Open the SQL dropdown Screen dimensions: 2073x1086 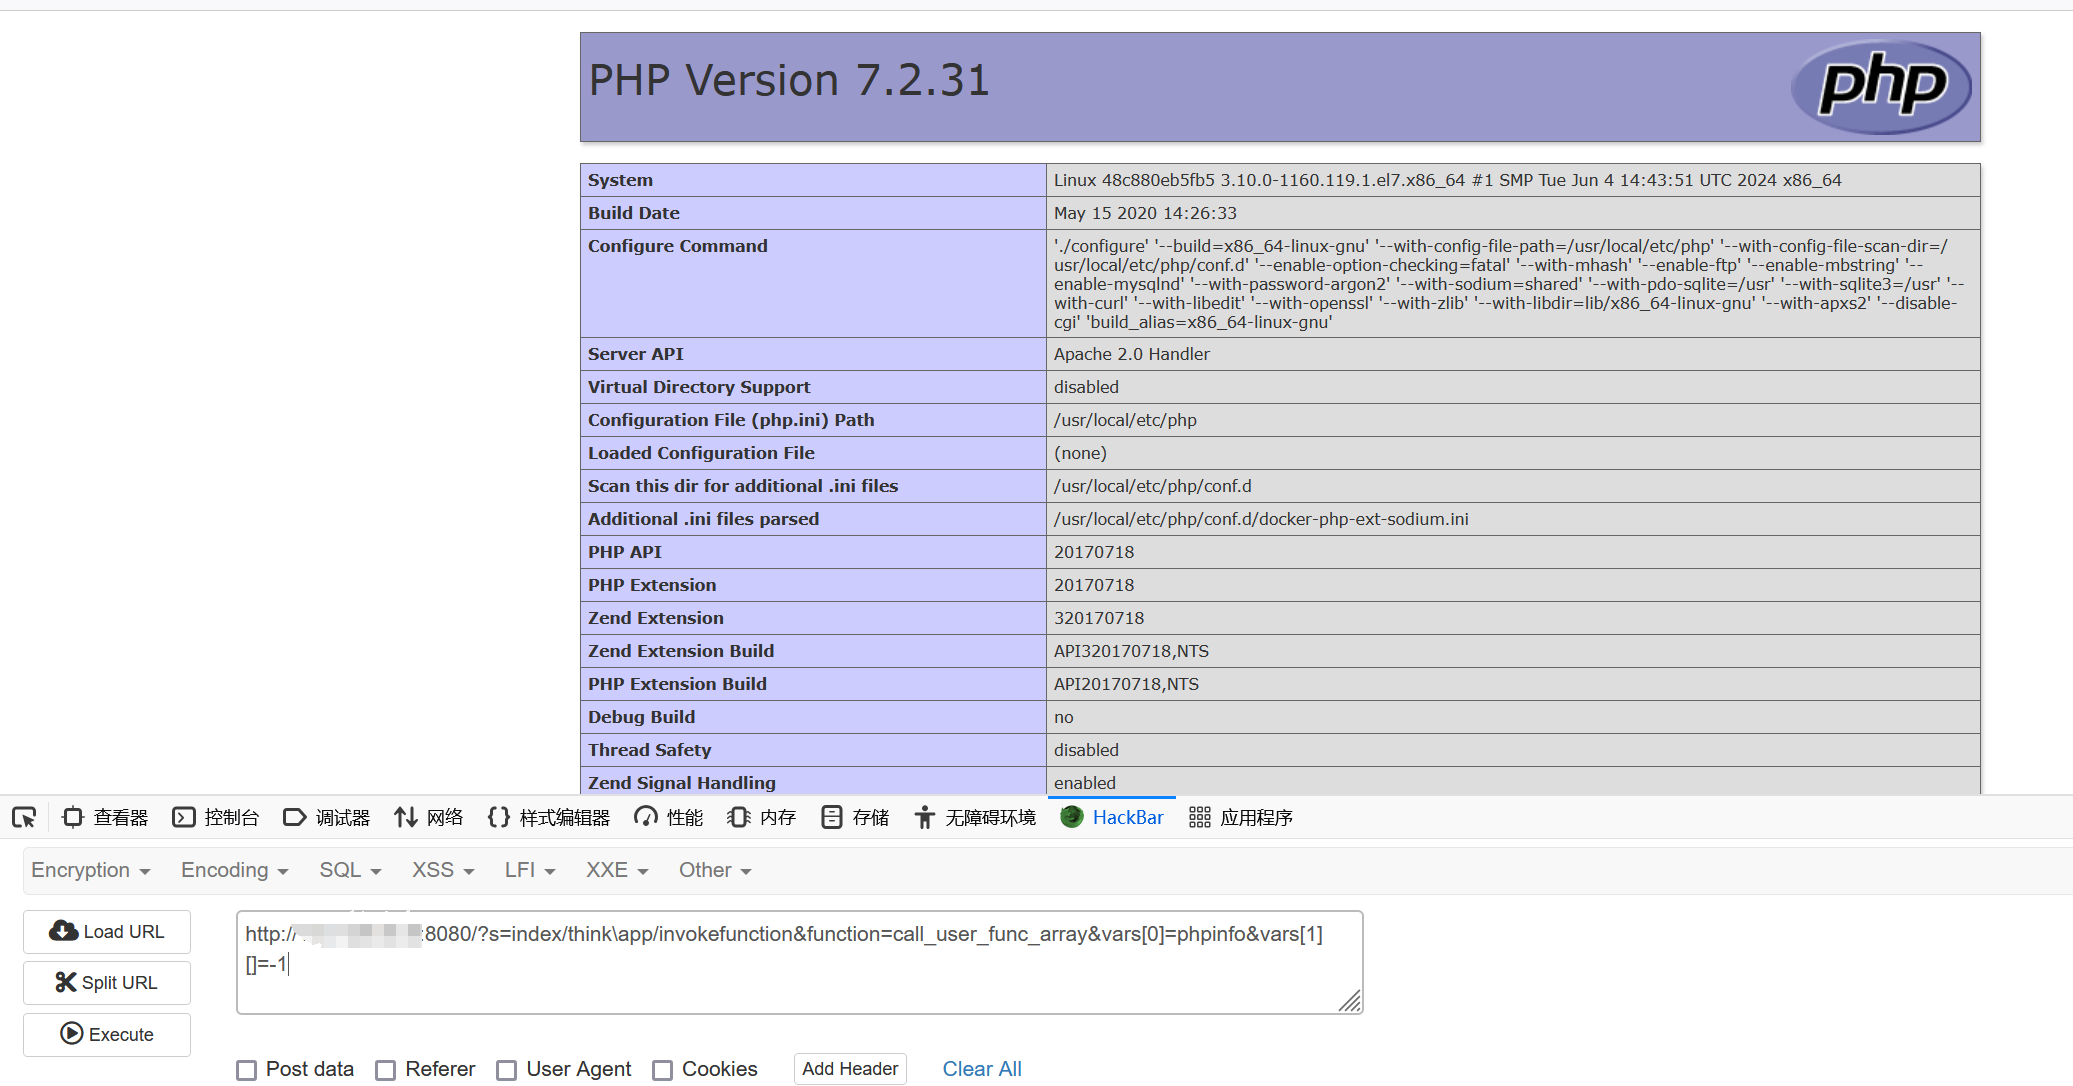coord(351,870)
